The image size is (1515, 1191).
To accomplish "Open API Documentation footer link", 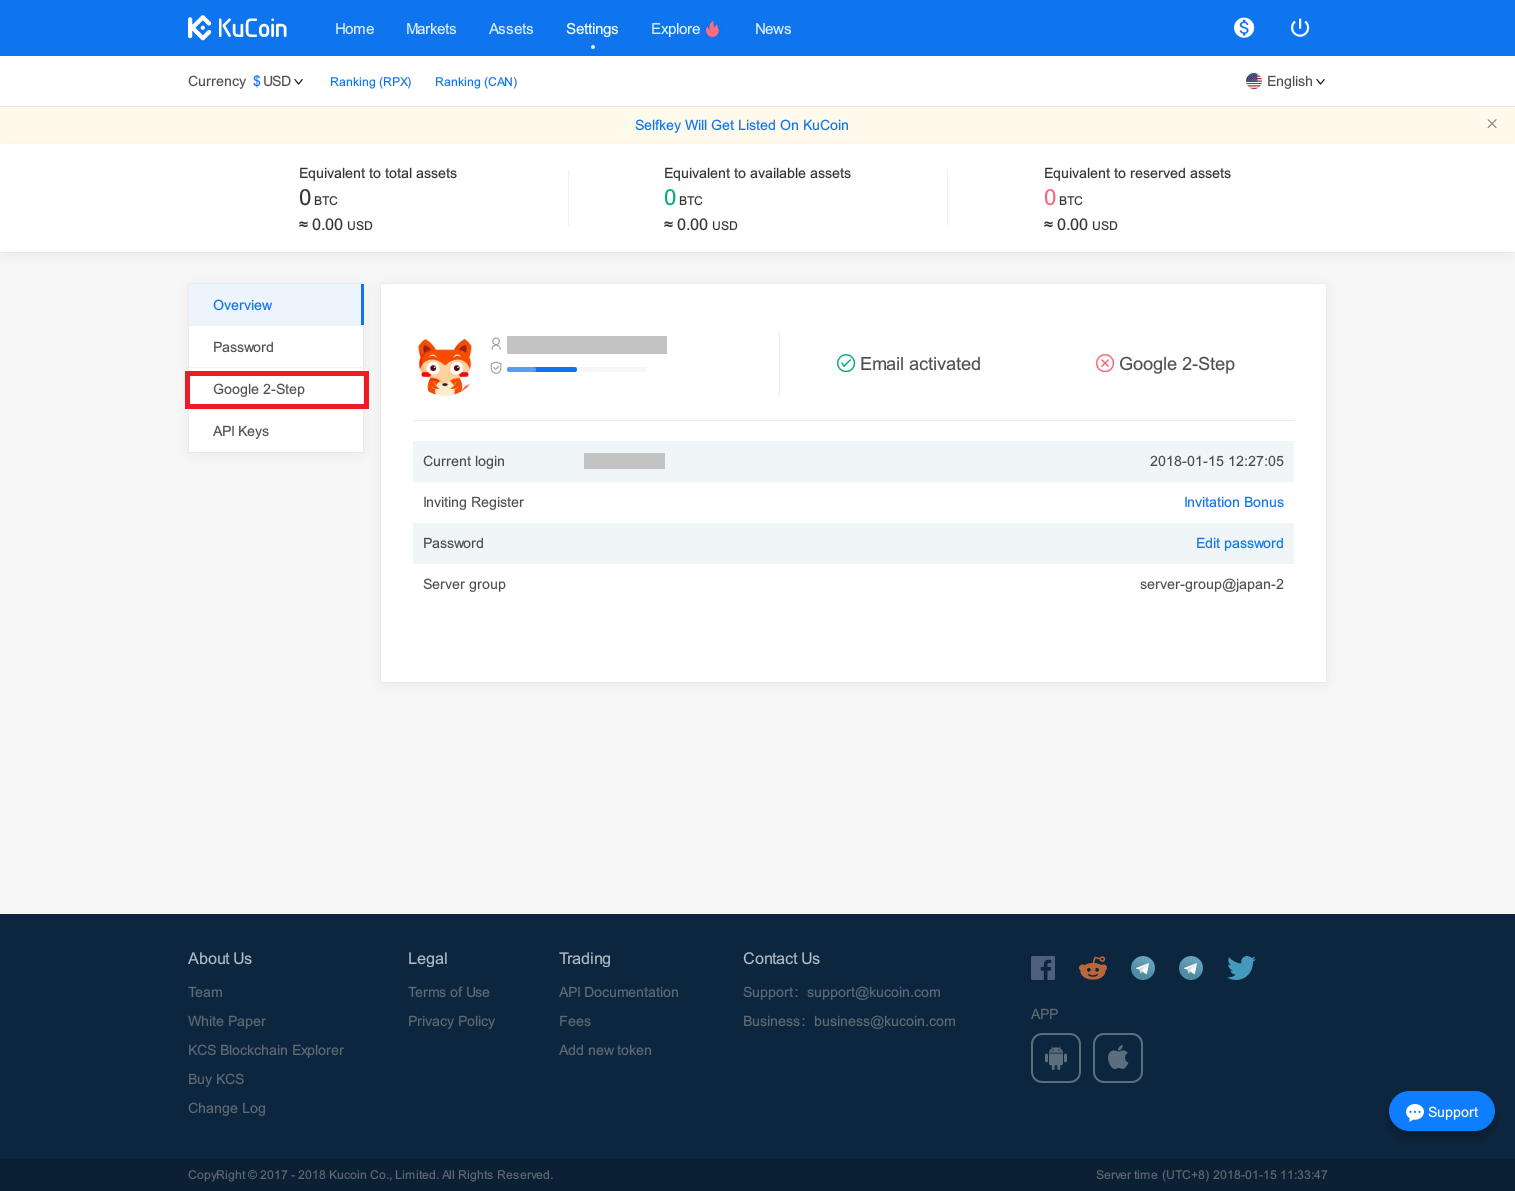I will tap(619, 992).
